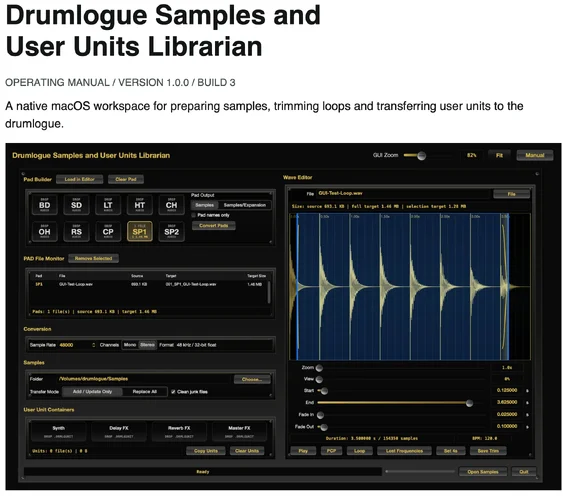Adjust the GUI Zoom slider handle

click(x=422, y=155)
